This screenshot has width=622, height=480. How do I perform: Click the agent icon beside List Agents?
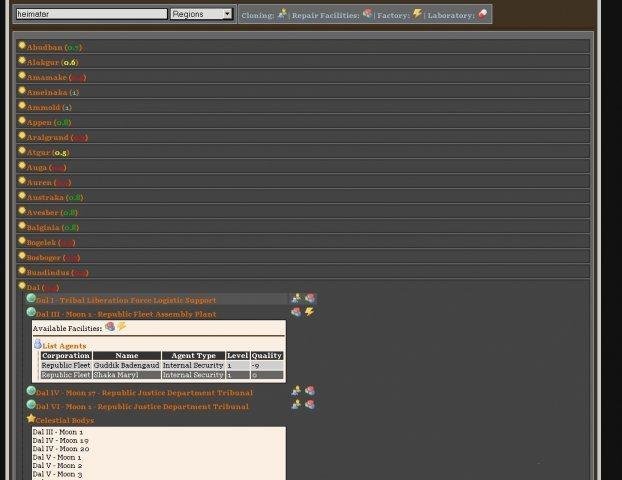click(x=38, y=344)
